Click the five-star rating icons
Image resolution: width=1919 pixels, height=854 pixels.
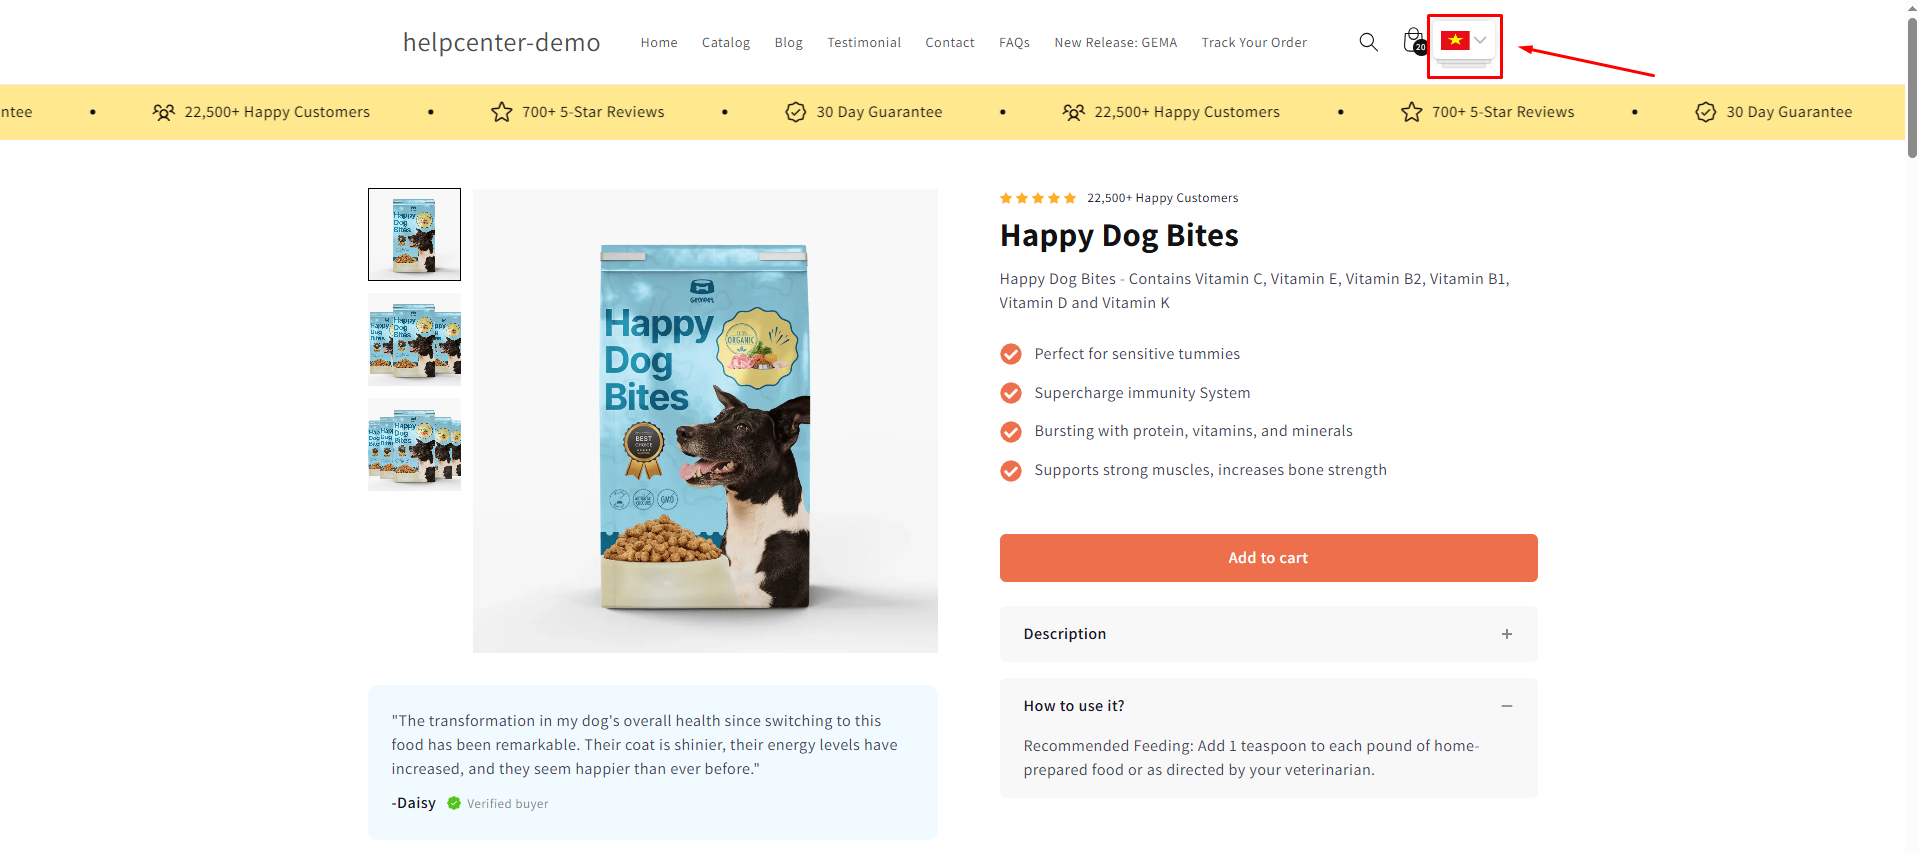(x=1037, y=198)
